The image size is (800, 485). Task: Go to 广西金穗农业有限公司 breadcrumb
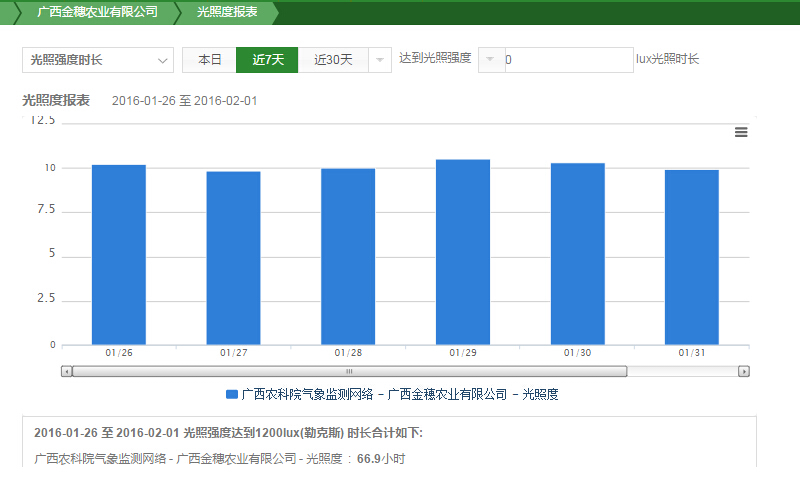96,12
